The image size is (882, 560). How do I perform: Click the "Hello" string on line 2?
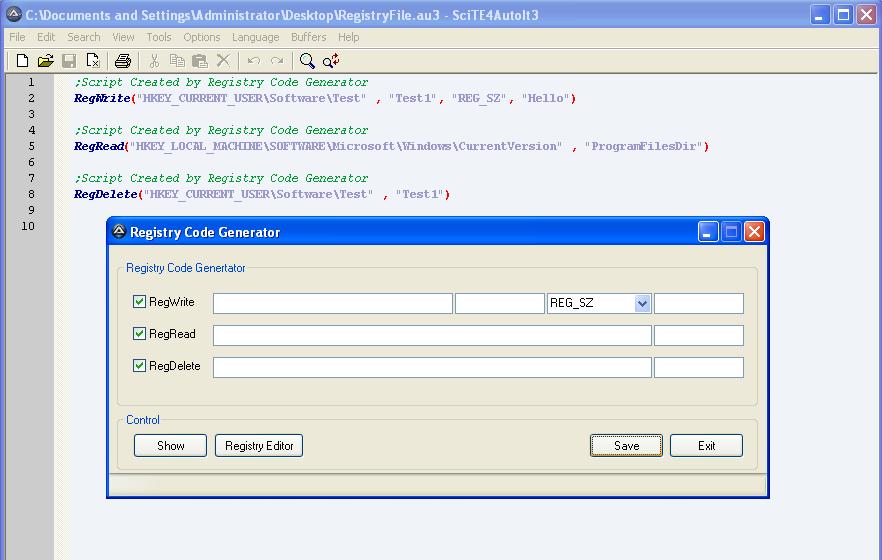click(546, 98)
